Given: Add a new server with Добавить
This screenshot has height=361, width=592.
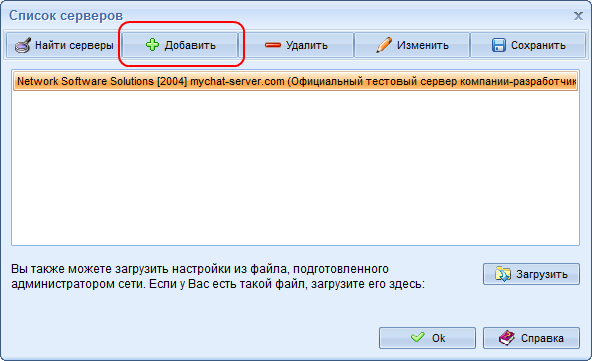Looking at the screenshot, I should [x=180, y=45].
